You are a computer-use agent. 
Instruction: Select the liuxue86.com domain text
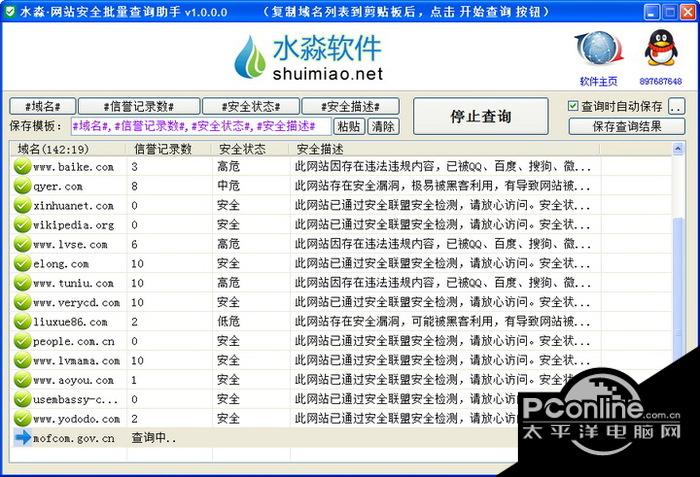(x=70, y=322)
